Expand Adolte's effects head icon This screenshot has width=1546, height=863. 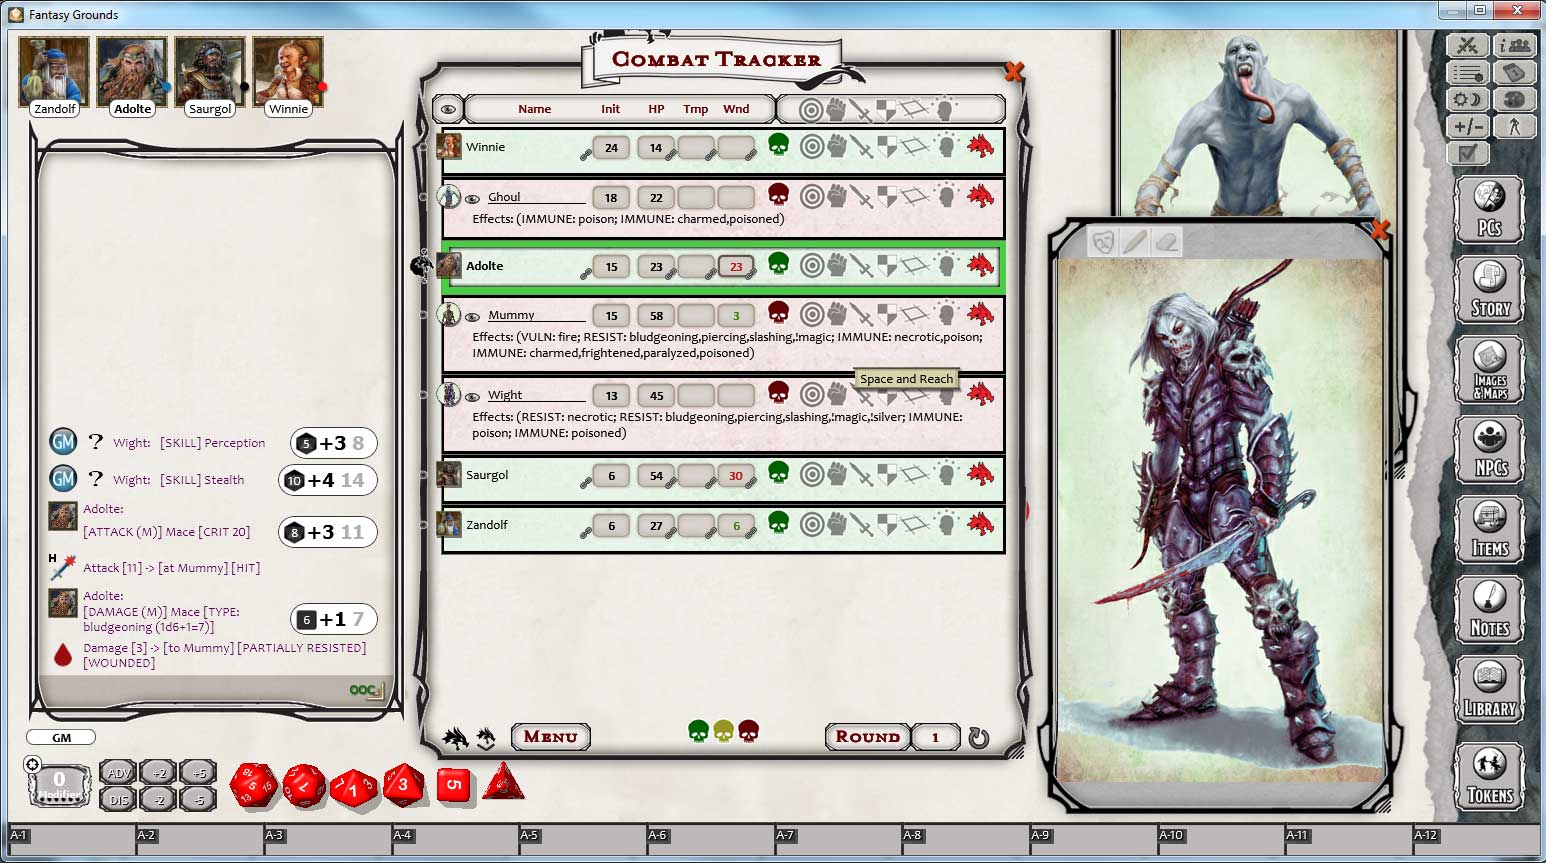click(945, 266)
